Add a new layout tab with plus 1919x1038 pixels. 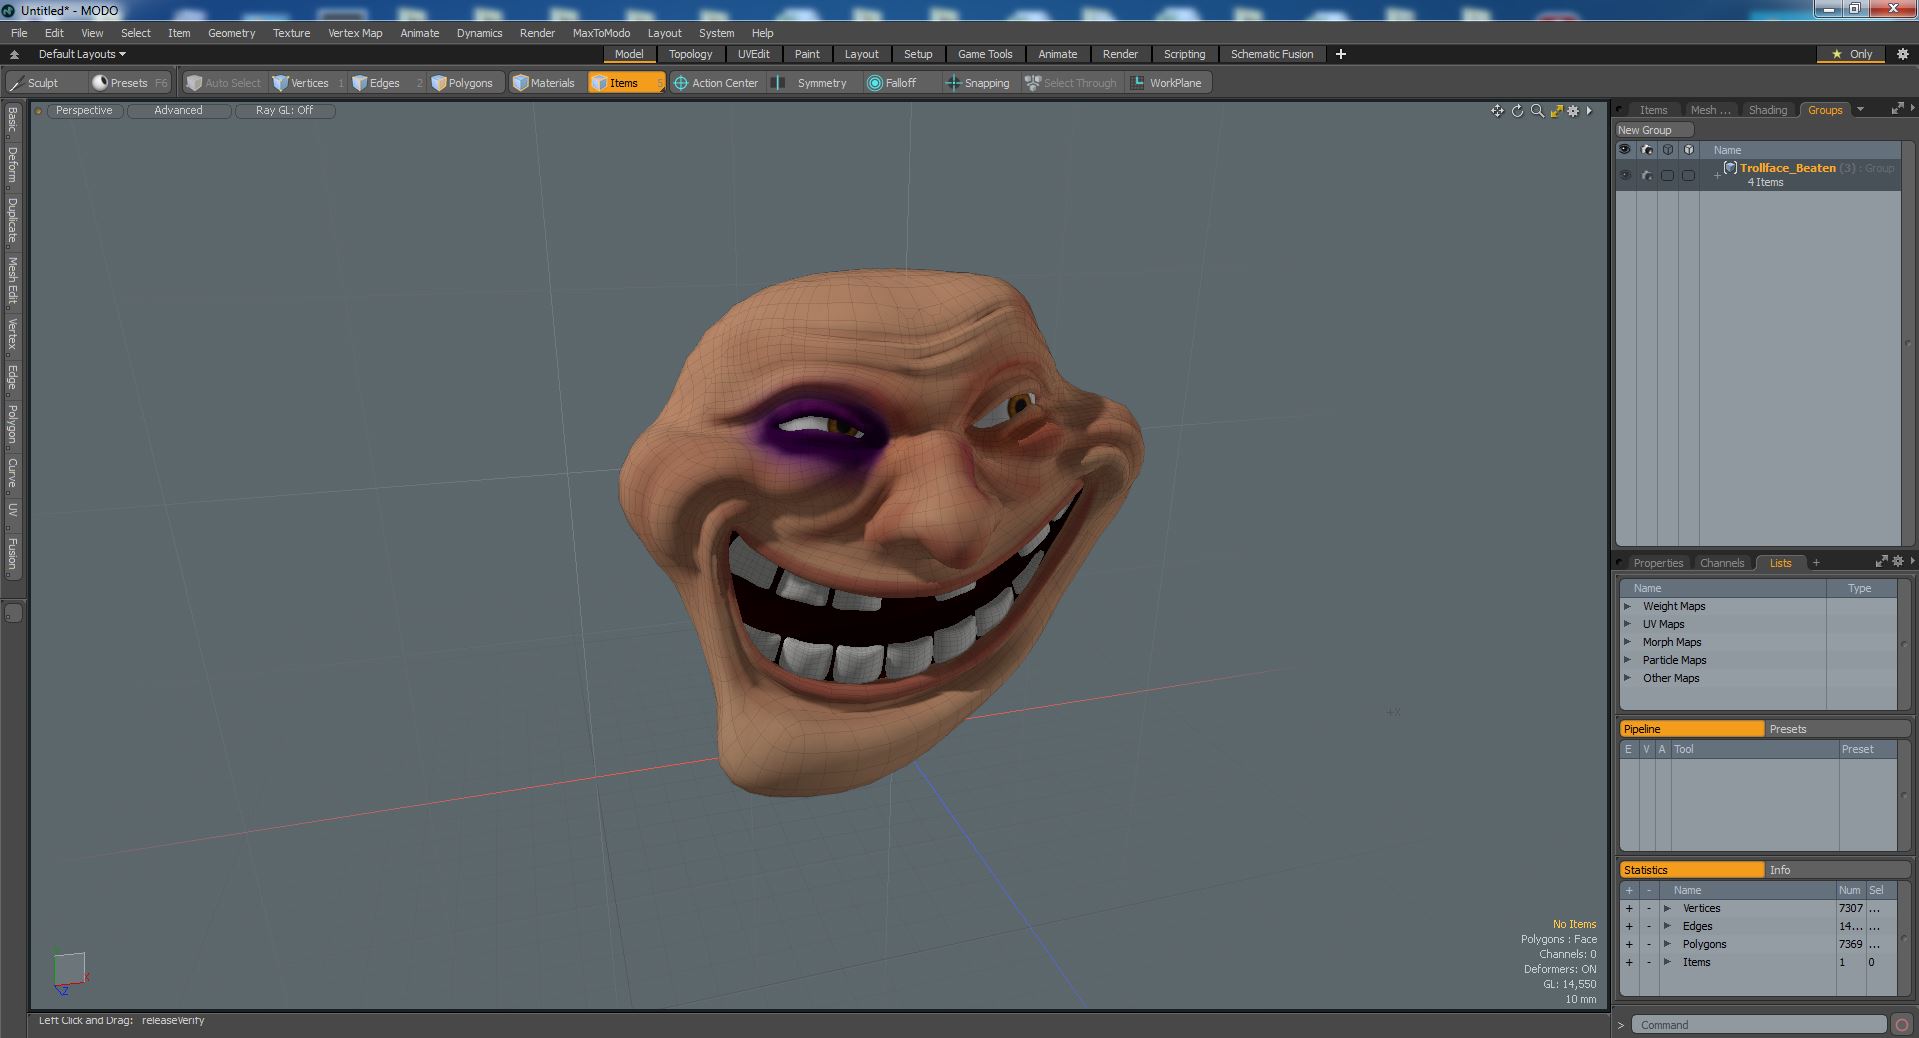point(1341,54)
